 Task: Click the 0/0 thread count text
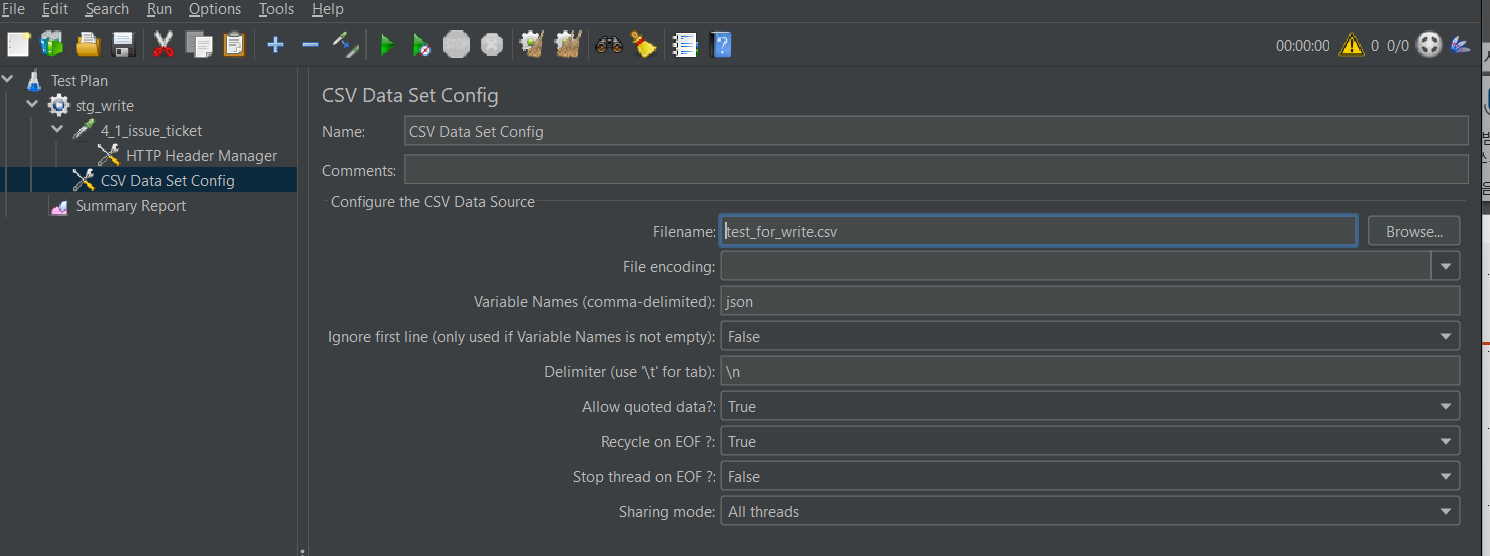[1398, 46]
